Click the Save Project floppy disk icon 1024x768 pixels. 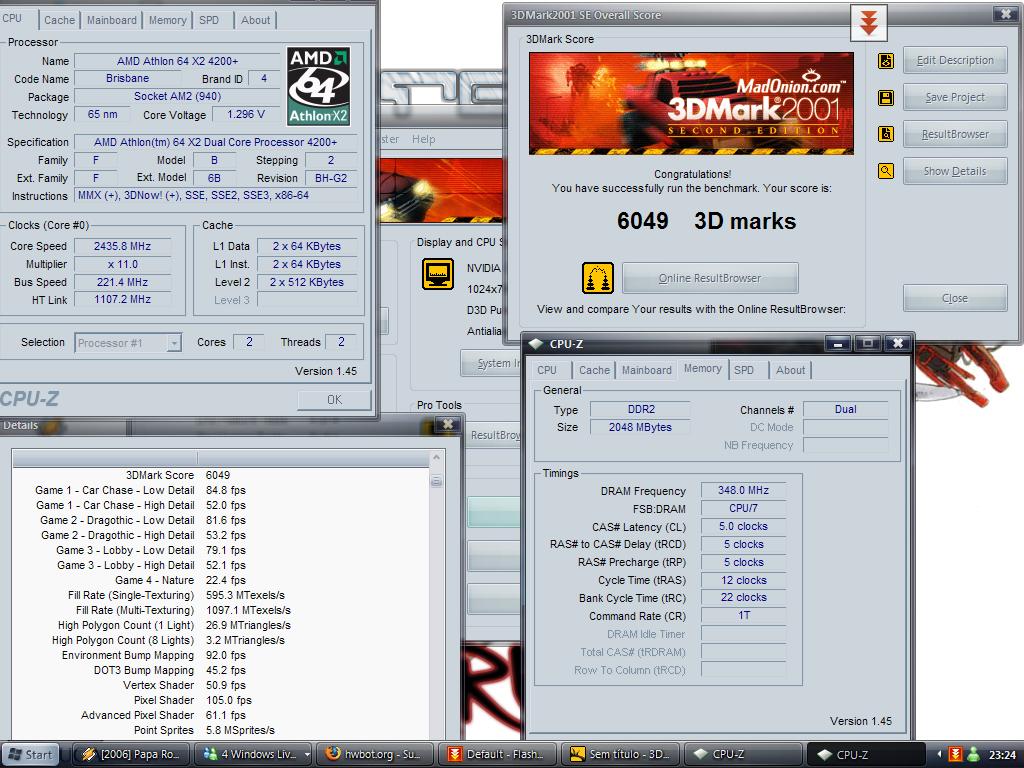coord(886,98)
